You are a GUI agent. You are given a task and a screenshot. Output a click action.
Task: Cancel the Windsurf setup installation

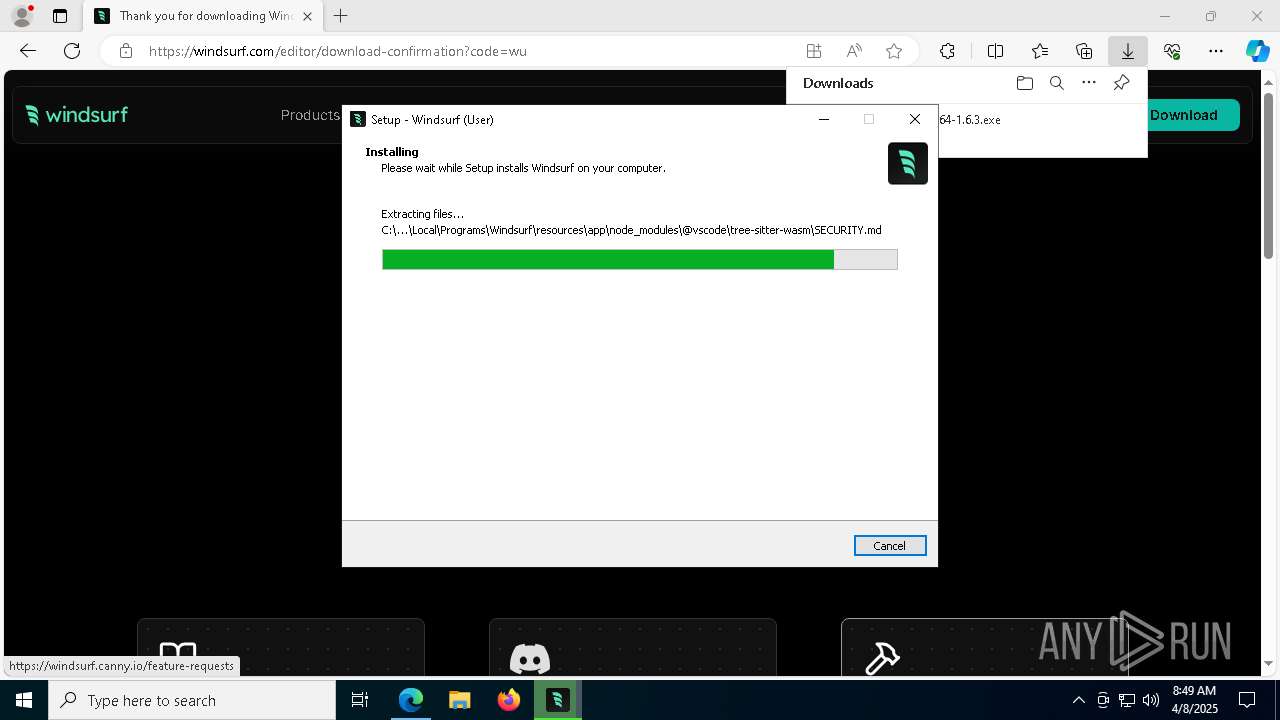pos(890,546)
